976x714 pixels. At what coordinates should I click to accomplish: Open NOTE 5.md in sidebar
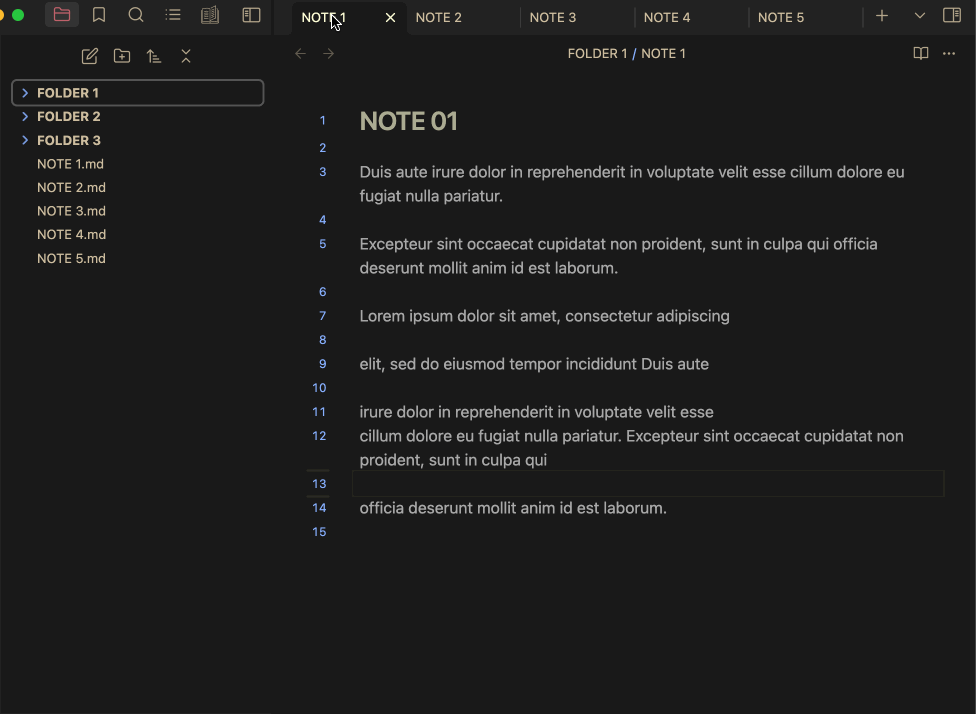click(71, 258)
